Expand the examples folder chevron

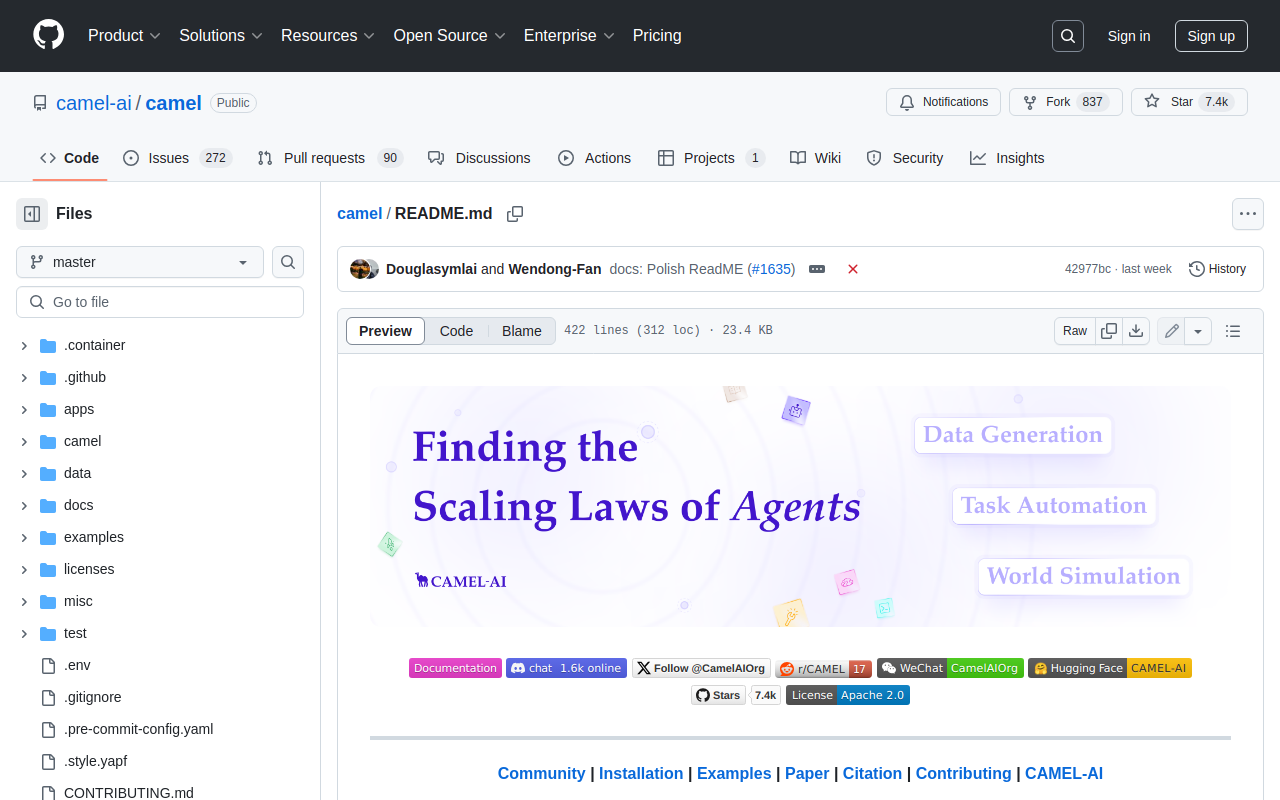24,537
